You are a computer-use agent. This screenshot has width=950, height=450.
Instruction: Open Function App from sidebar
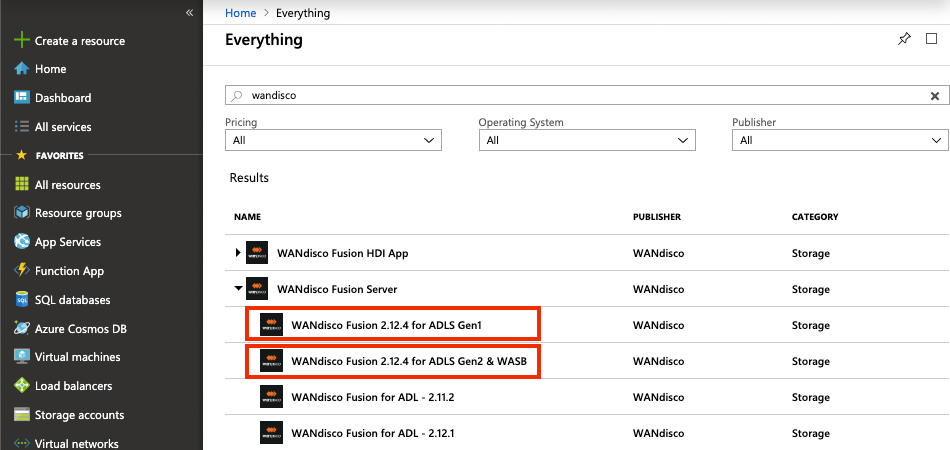pos(70,271)
